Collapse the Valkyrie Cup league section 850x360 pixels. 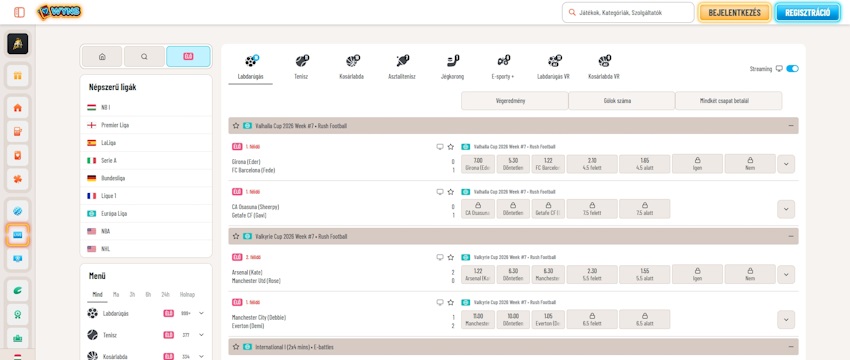coord(791,236)
